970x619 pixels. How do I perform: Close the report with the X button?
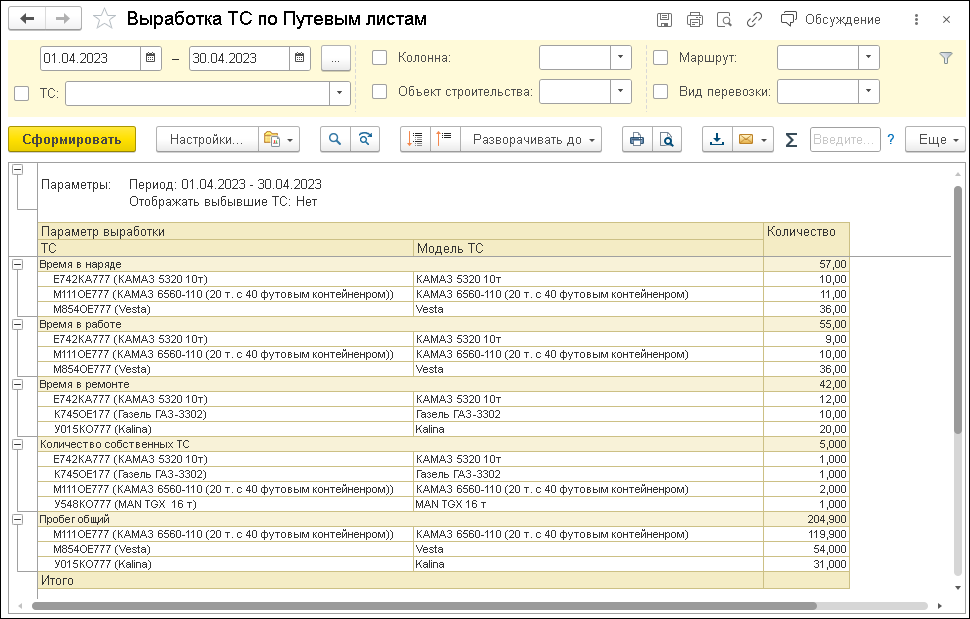(946, 20)
